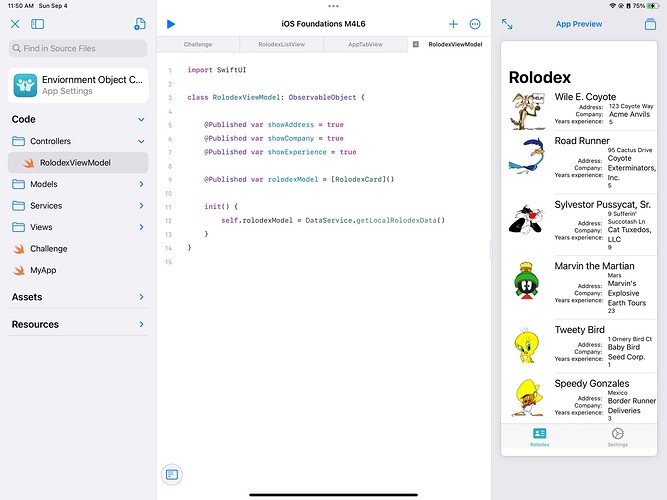Viewport: 667px width, 500px height.
Task: Expand the Models folder chevron
Action: point(141,184)
